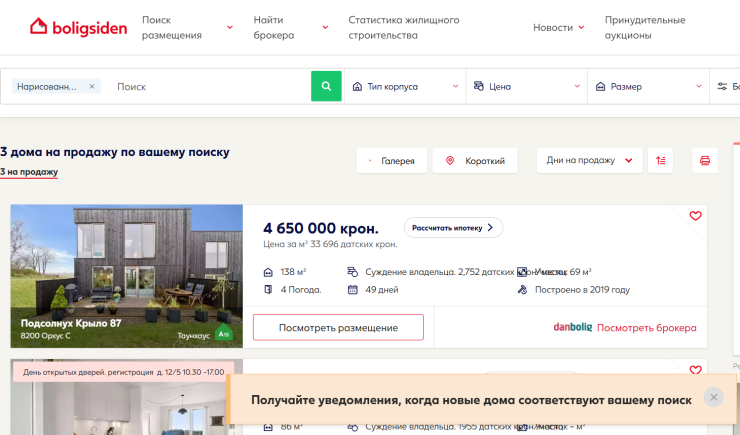Open the Новости menu
The image size is (740, 435).
coord(558,27)
